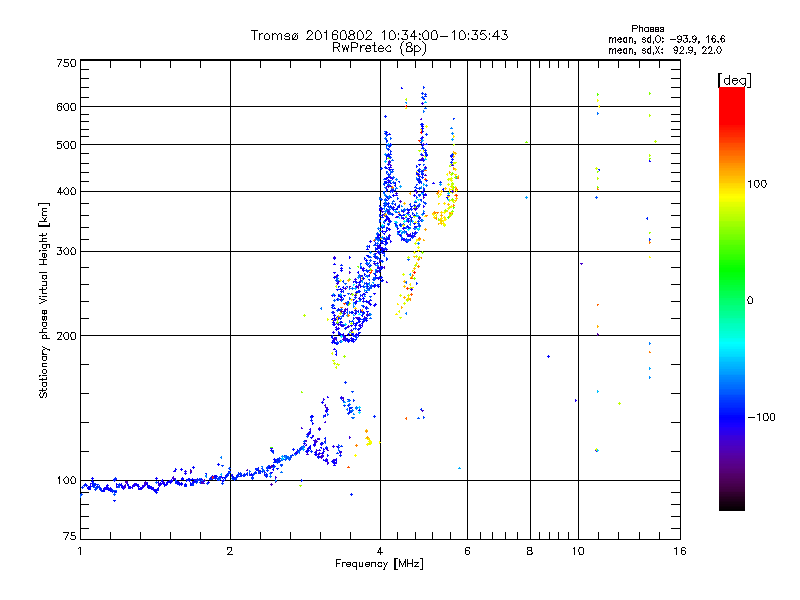
Task: Click the "mean, sd,X: 92.9, 22.0" line
Action: point(665,50)
